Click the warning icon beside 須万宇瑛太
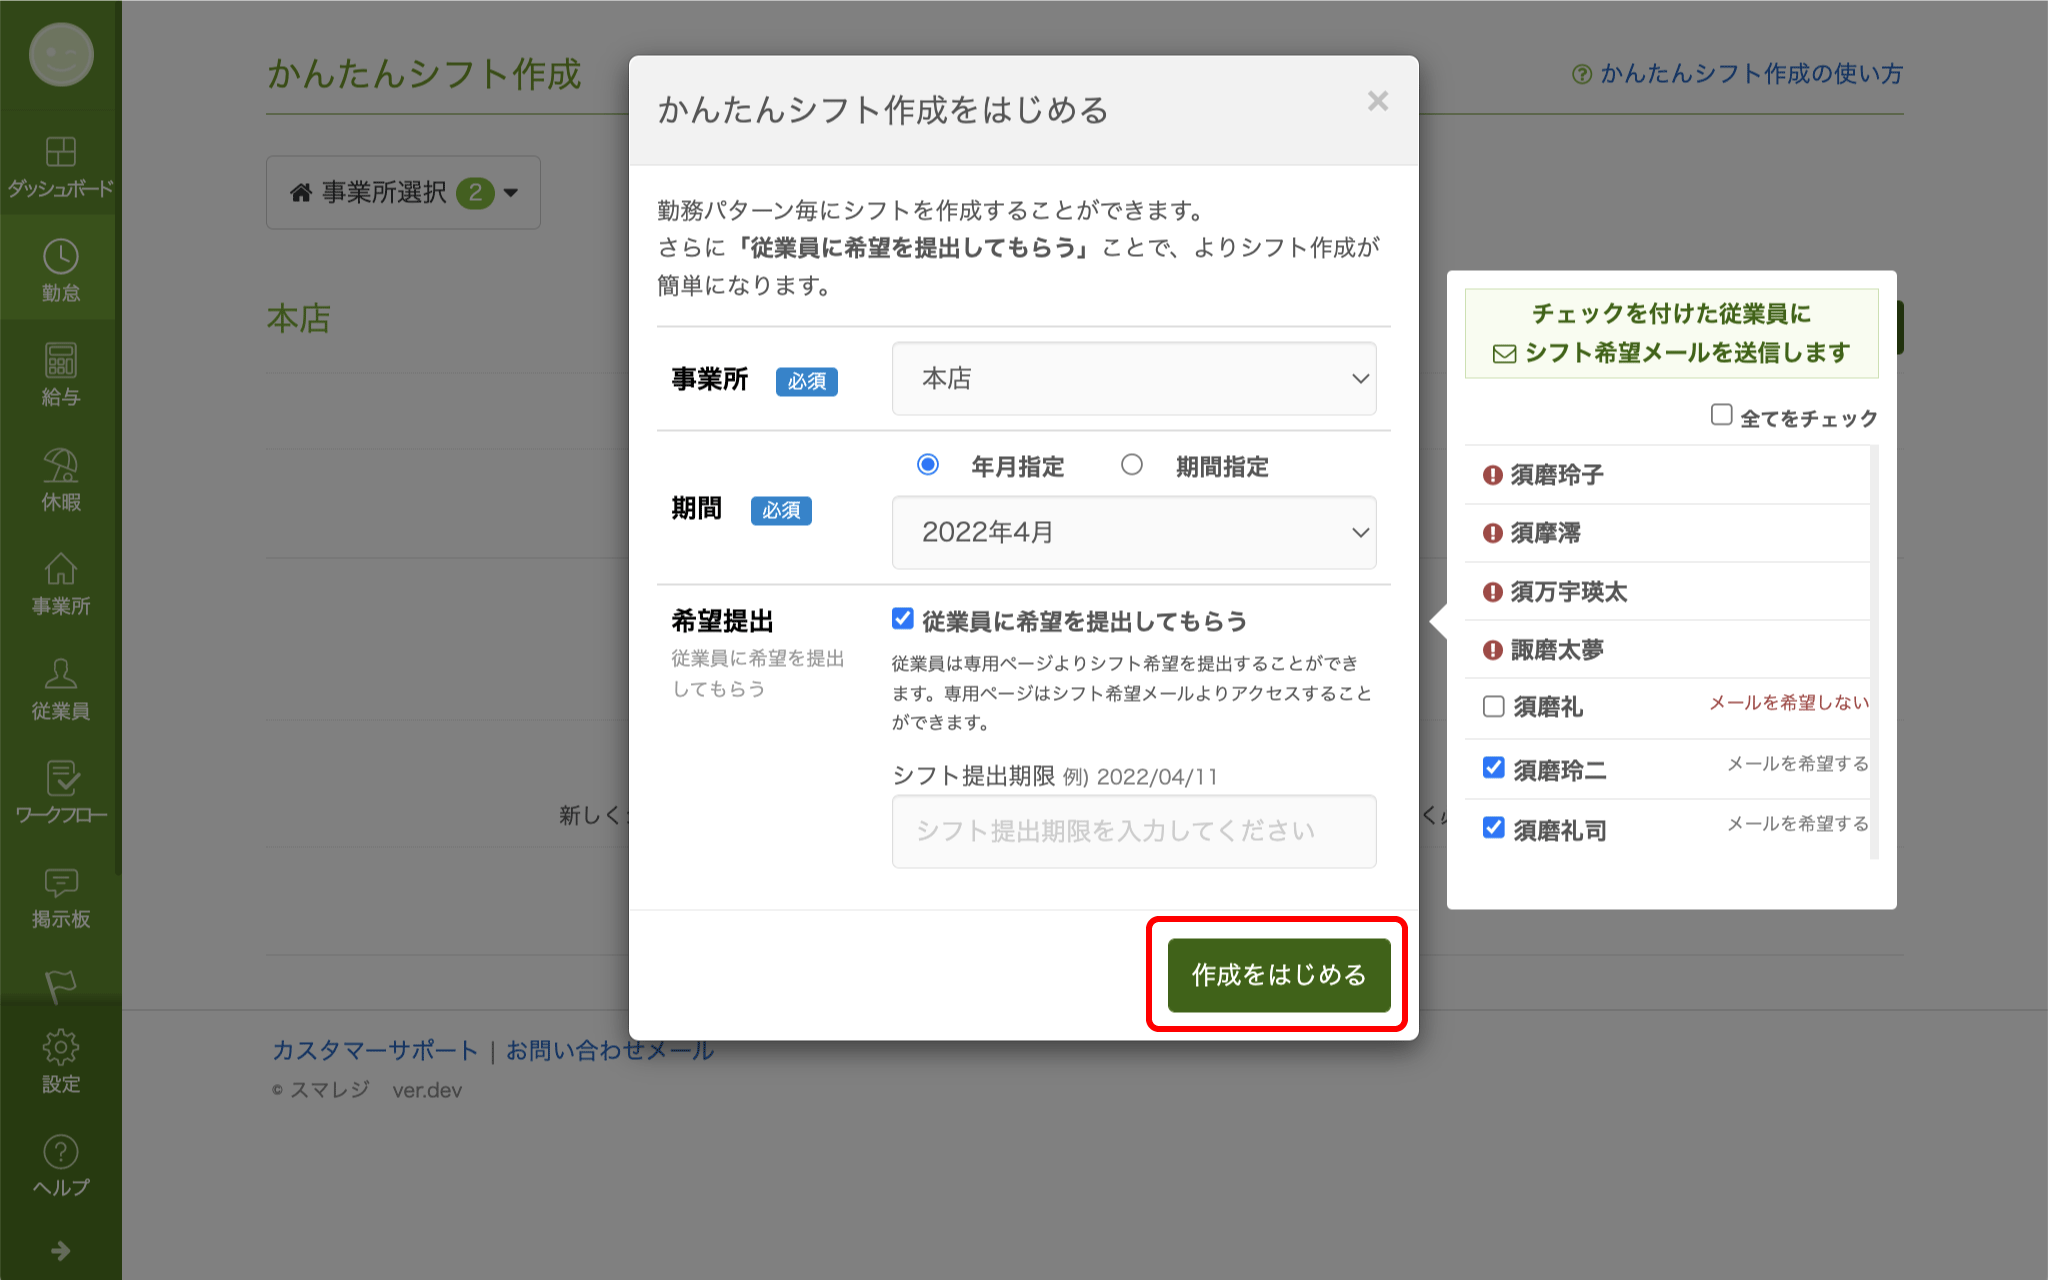Viewport: 2048px width, 1280px height. coord(1493,592)
